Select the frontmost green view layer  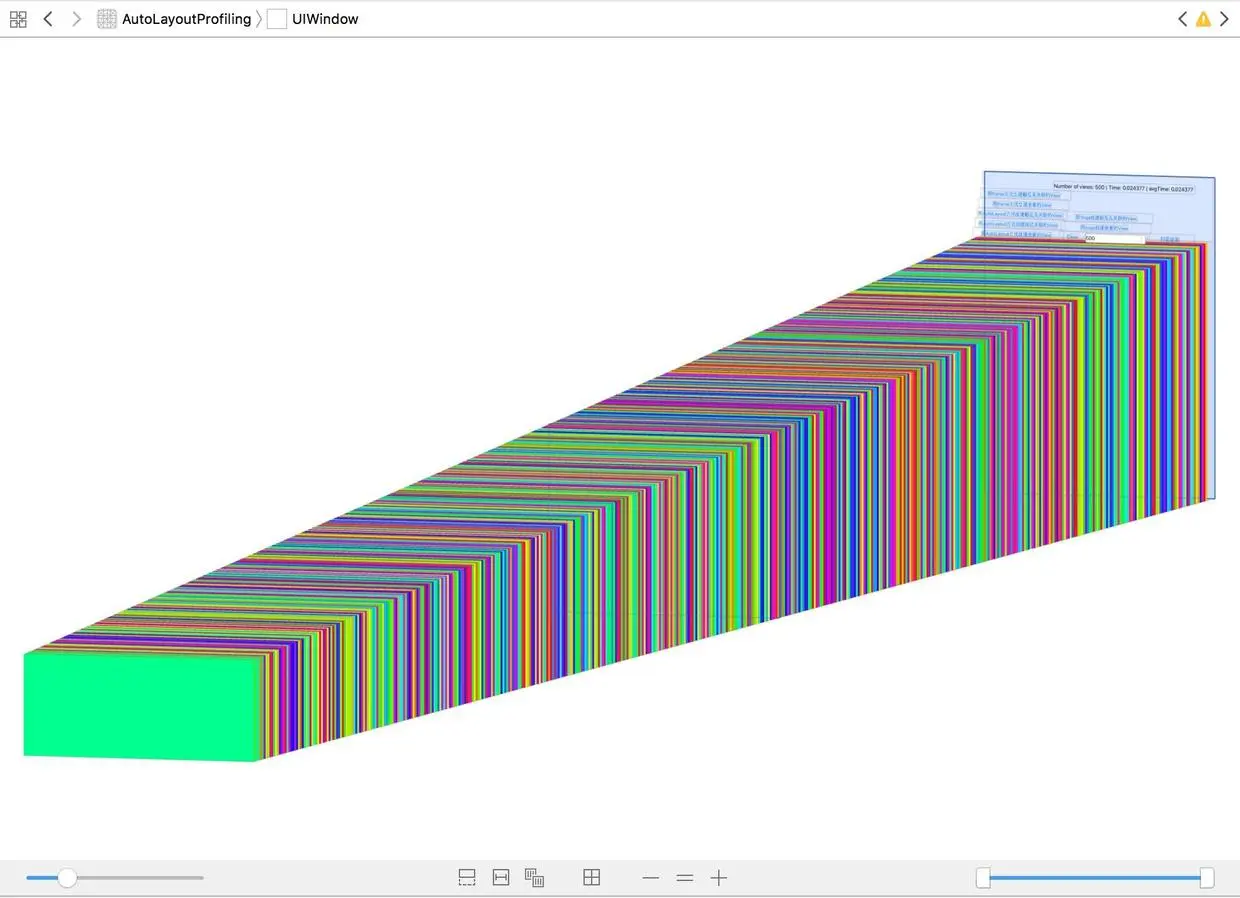coord(141,706)
